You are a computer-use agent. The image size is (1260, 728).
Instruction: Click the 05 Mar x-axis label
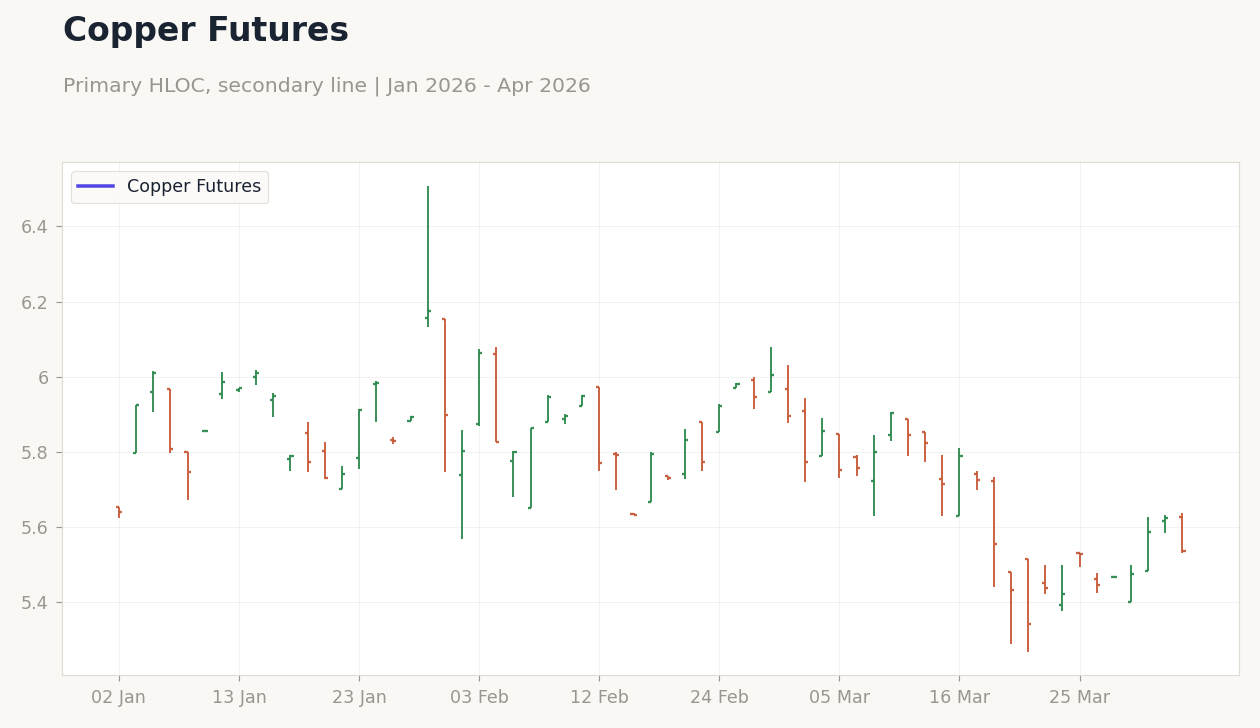tap(839, 698)
